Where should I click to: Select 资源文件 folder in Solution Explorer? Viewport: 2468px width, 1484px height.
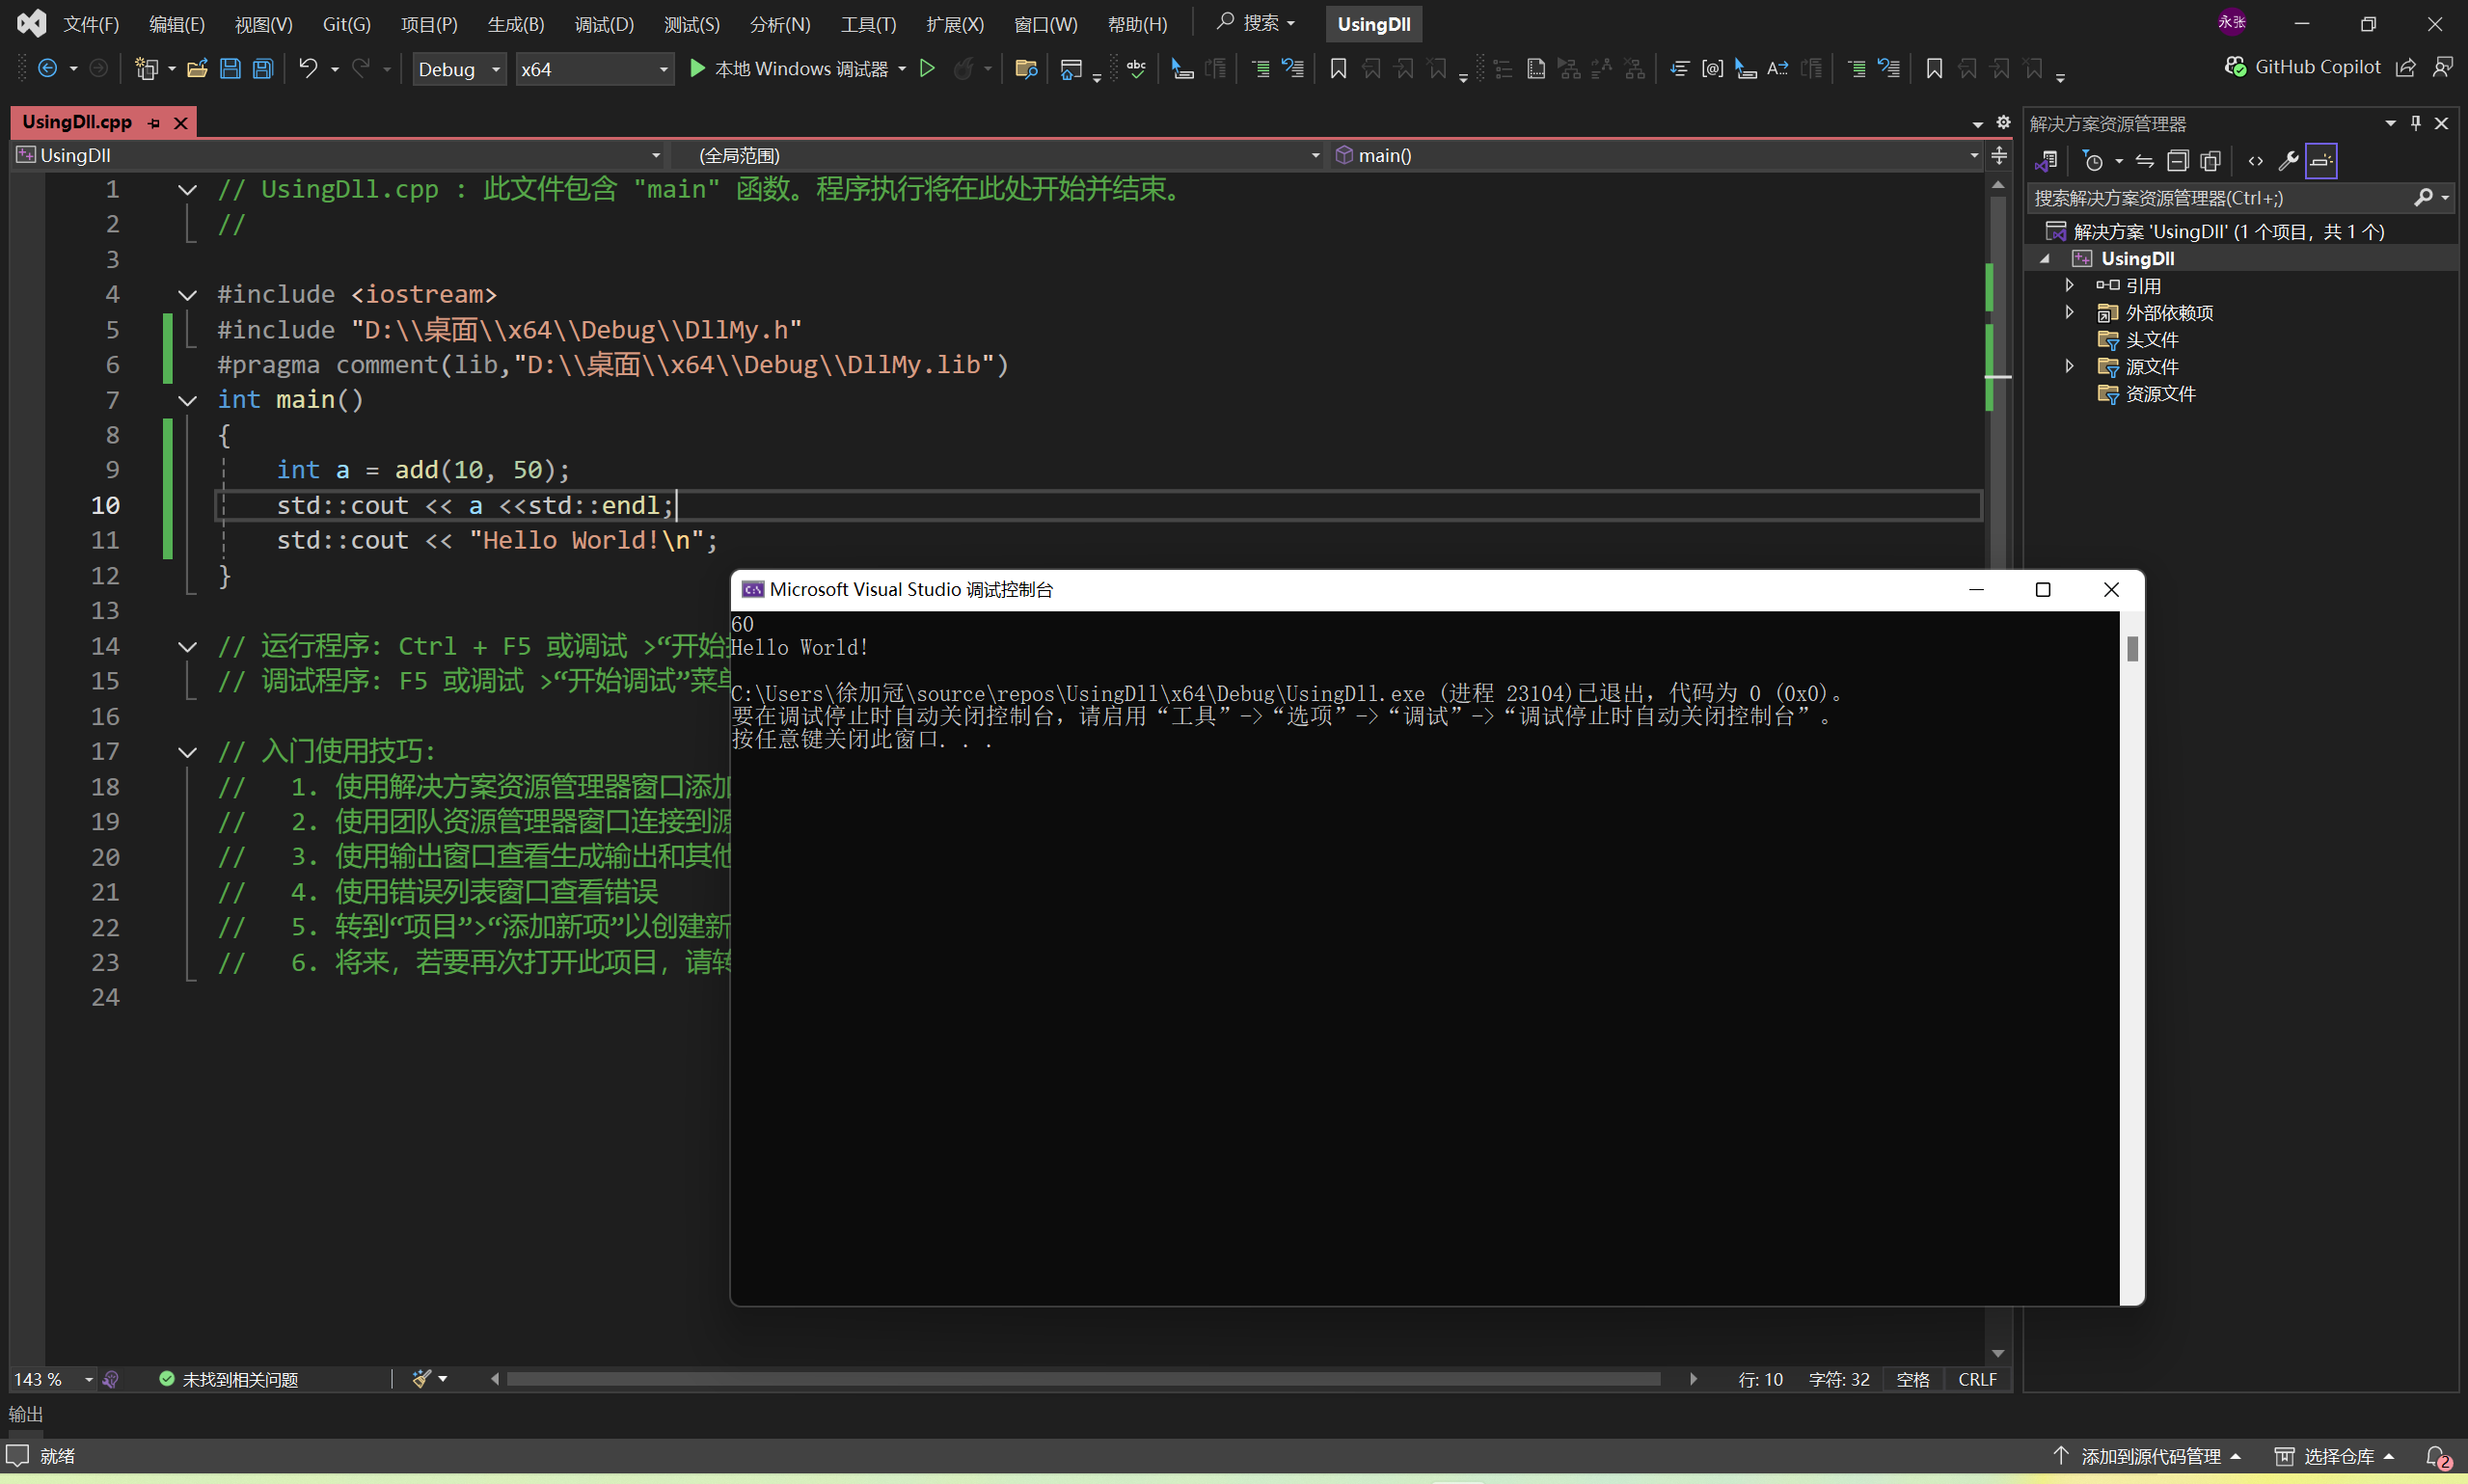pos(2160,394)
